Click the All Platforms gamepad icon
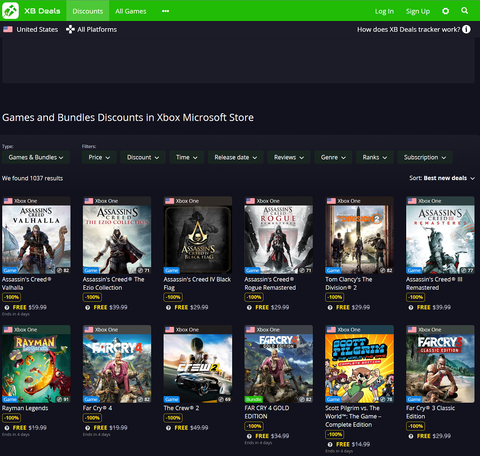 click(x=70, y=29)
